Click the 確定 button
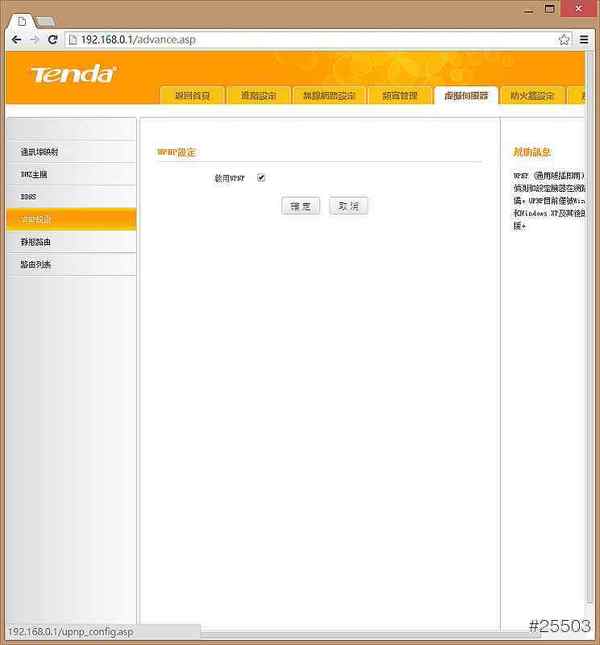This screenshot has height=645, width=600. click(301, 206)
